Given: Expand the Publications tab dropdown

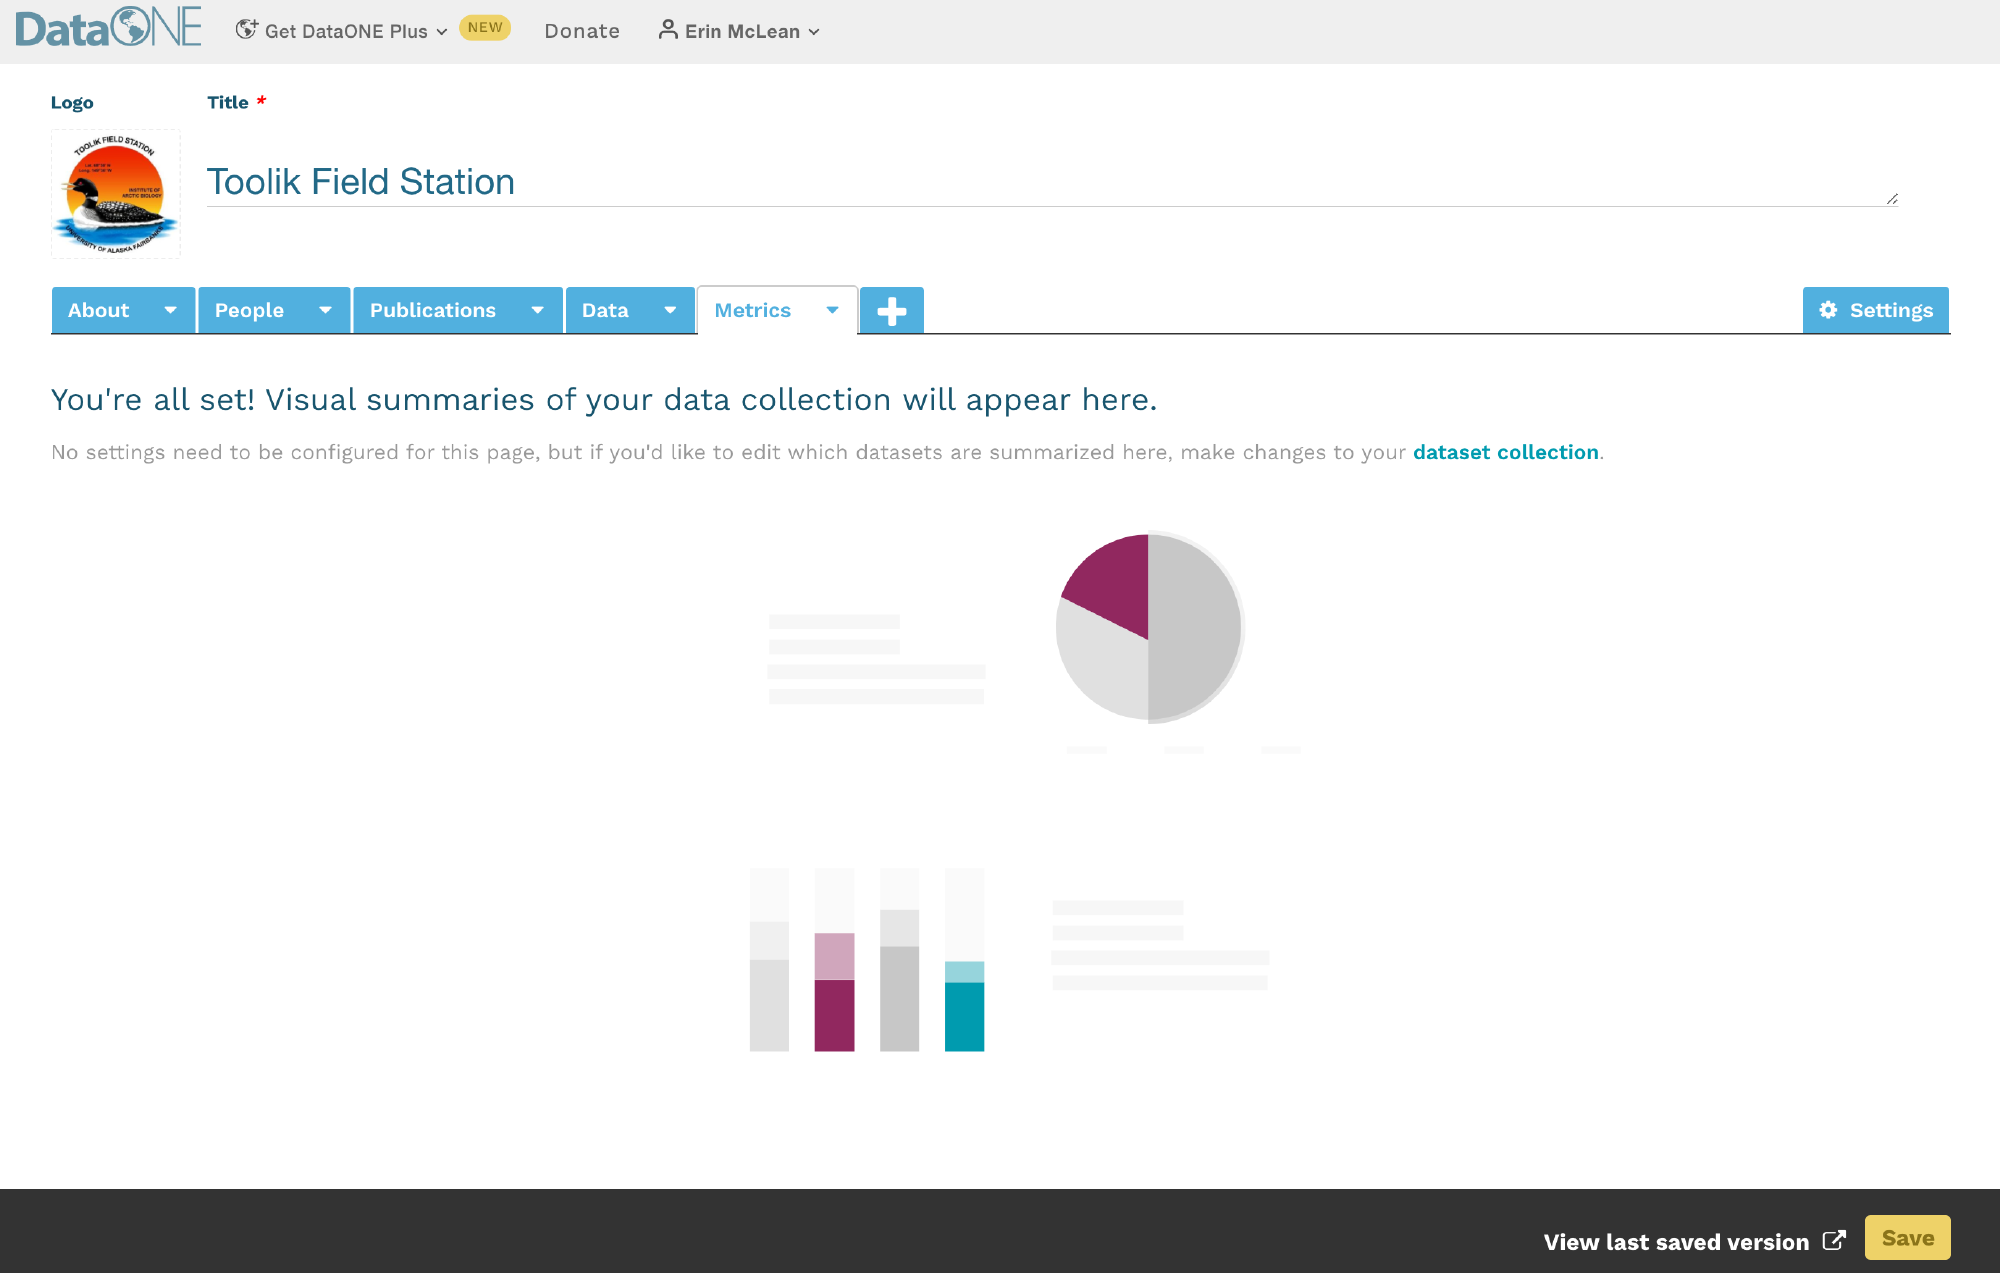Looking at the screenshot, I should coord(538,310).
